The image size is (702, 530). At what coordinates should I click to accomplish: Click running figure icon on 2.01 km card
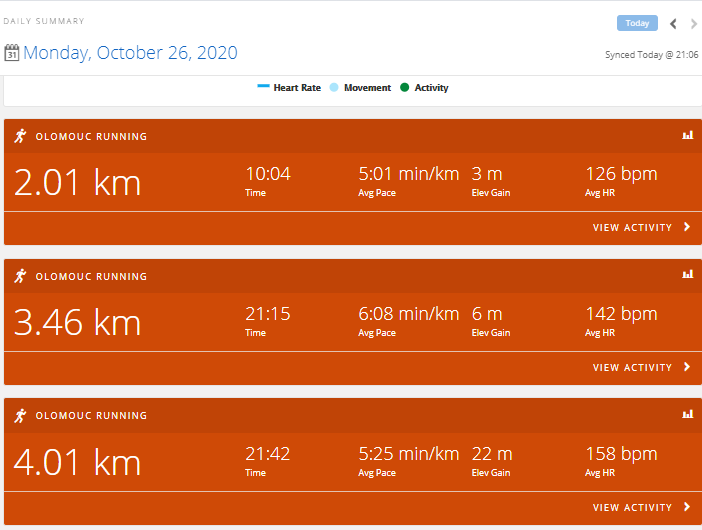click(20, 136)
